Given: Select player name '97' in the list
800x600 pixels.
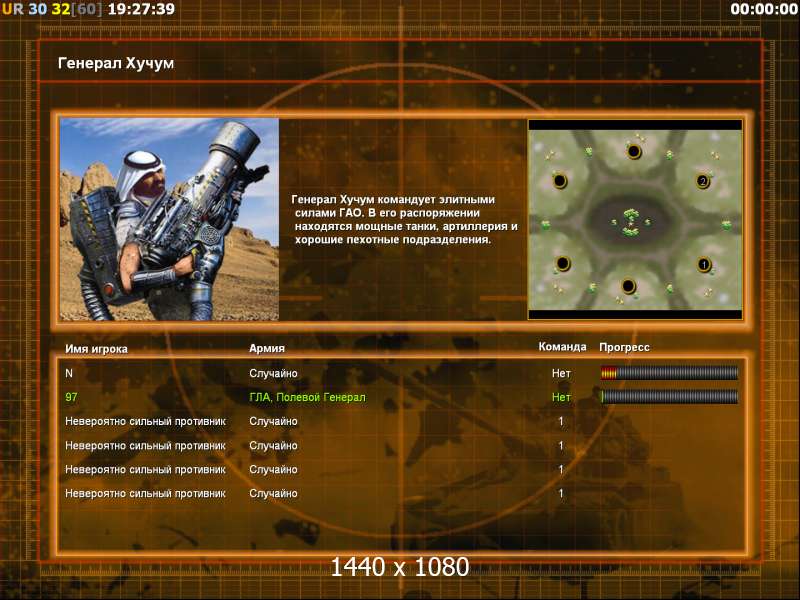Looking at the screenshot, I should point(71,397).
